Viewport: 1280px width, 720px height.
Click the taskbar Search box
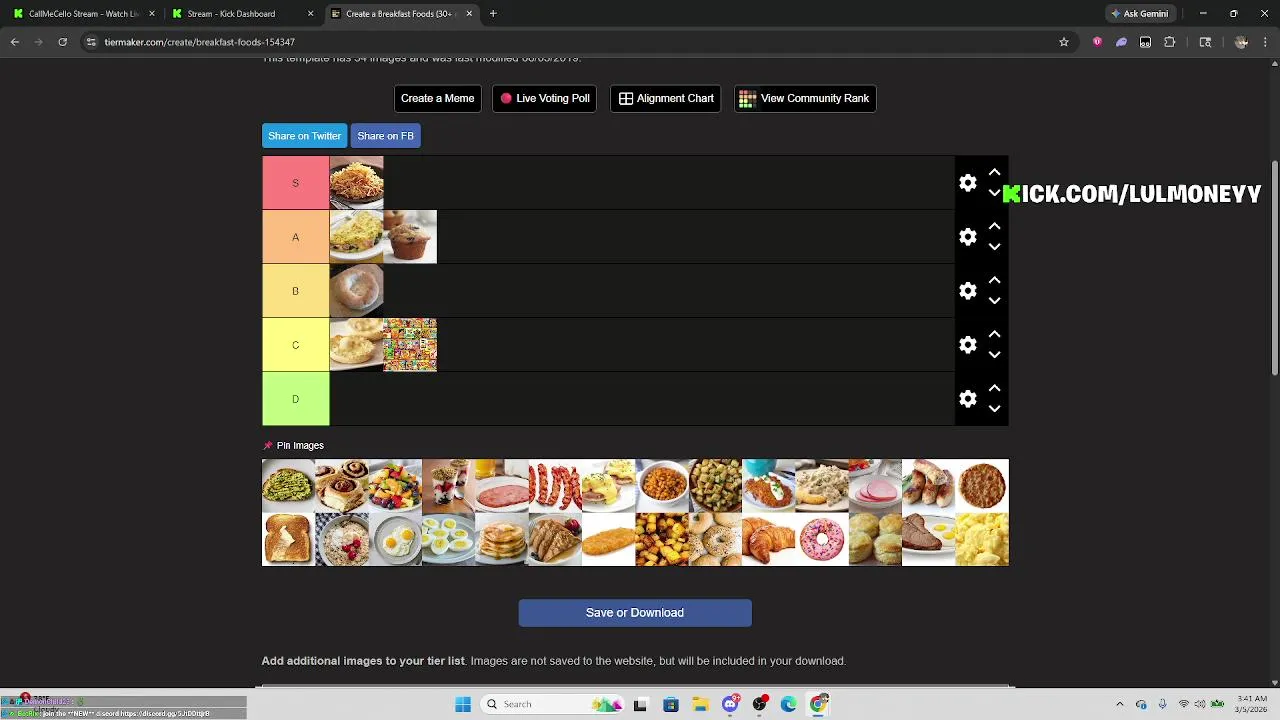tap(551, 704)
